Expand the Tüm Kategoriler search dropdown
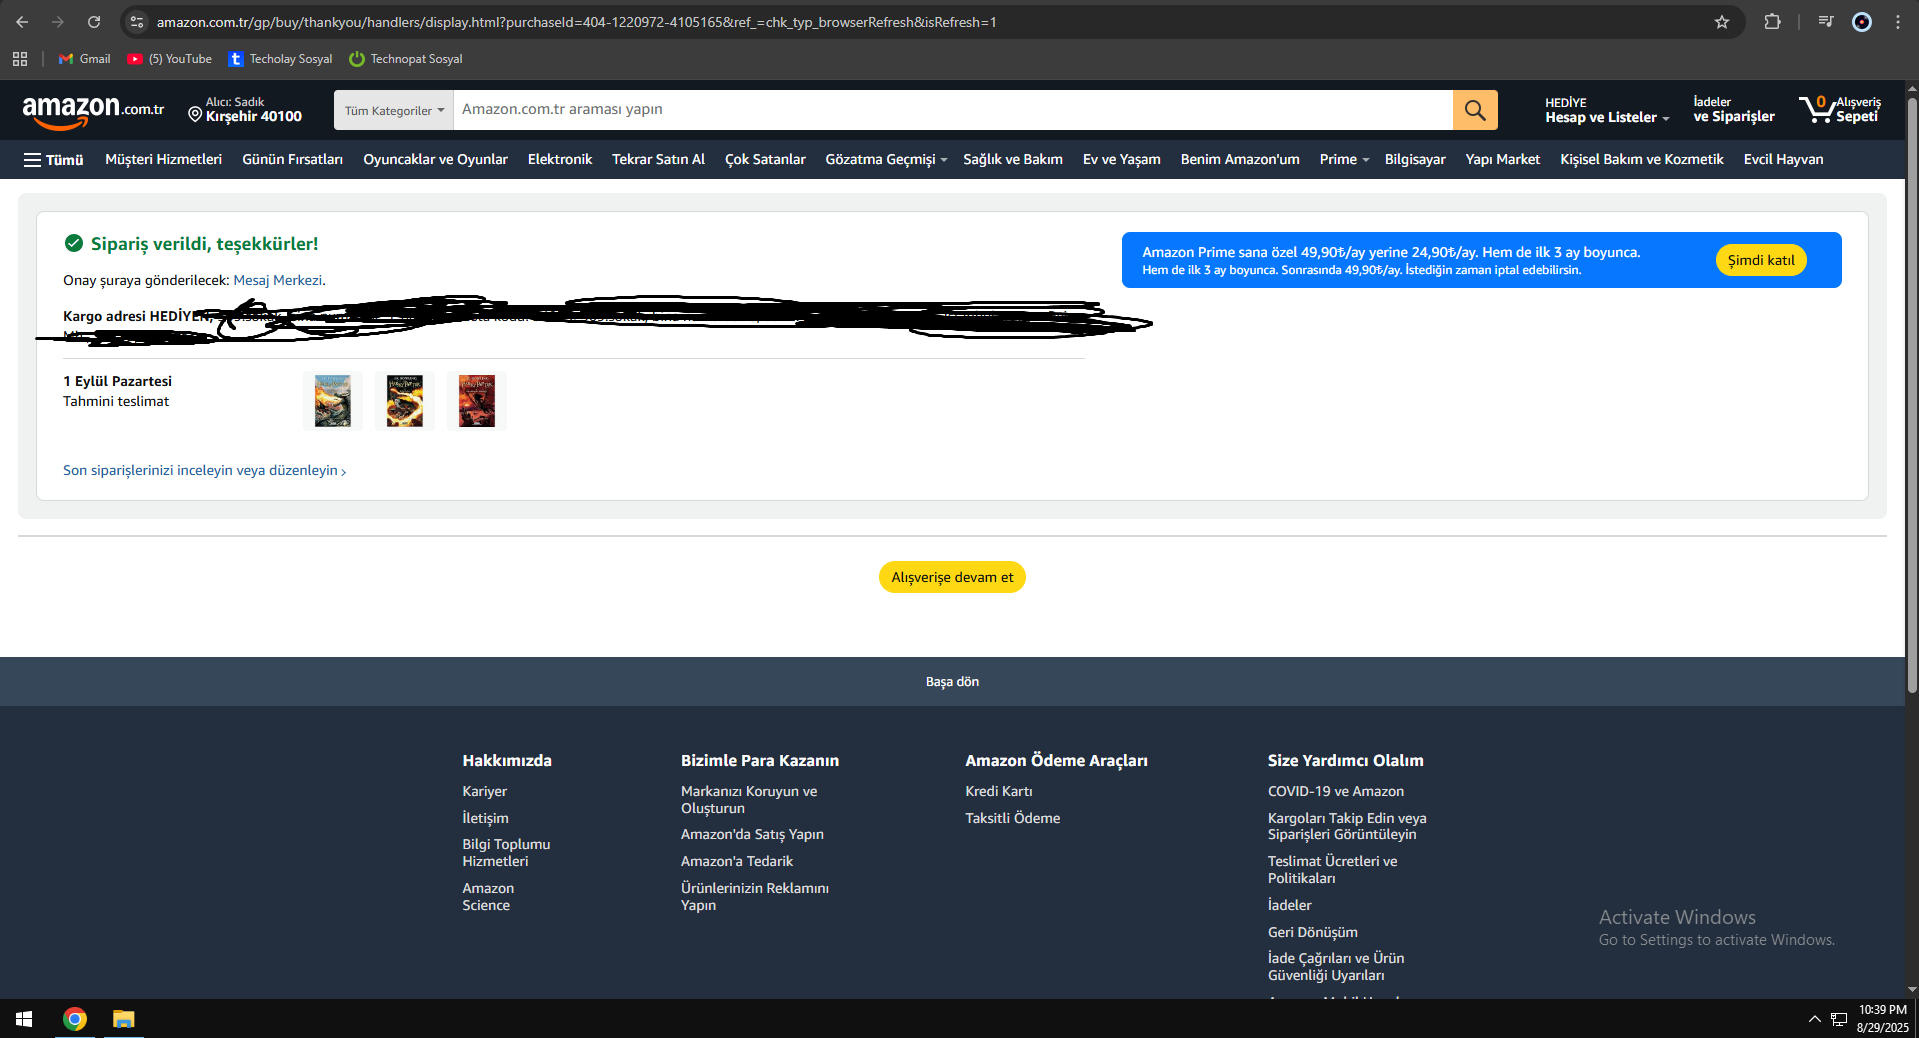This screenshot has width=1919, height=1038. click(394, 110)
